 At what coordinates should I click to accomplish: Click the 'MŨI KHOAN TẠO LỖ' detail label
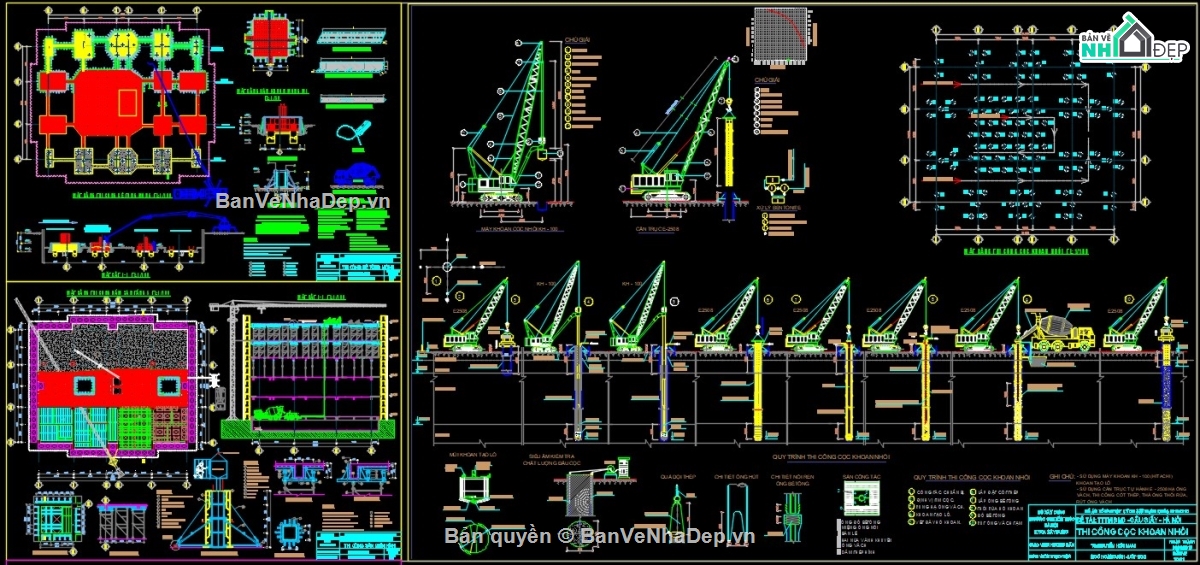click(474, 453)
